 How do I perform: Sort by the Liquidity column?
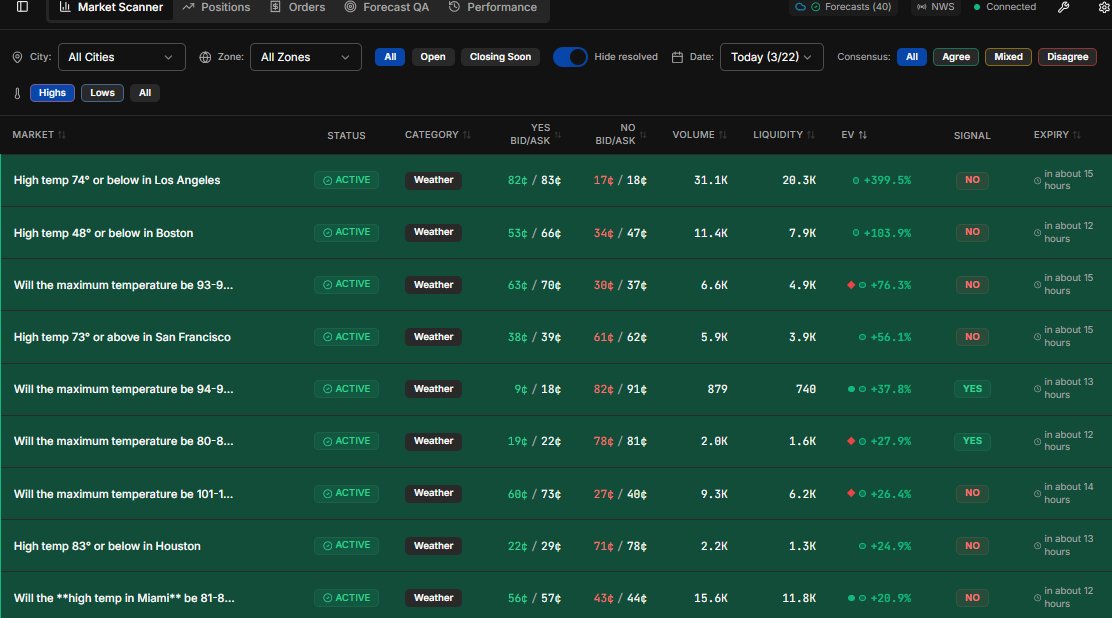click(x=784, y=135)
